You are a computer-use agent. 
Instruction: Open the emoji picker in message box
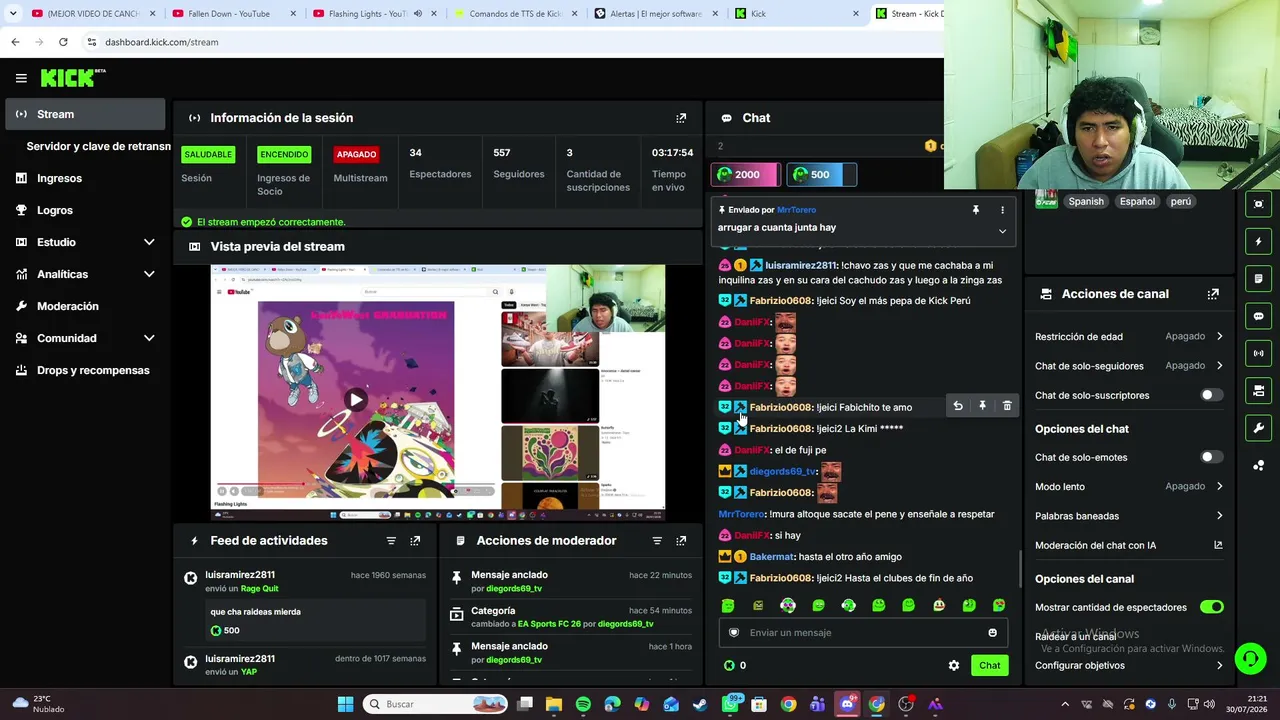tap(992, 632)
